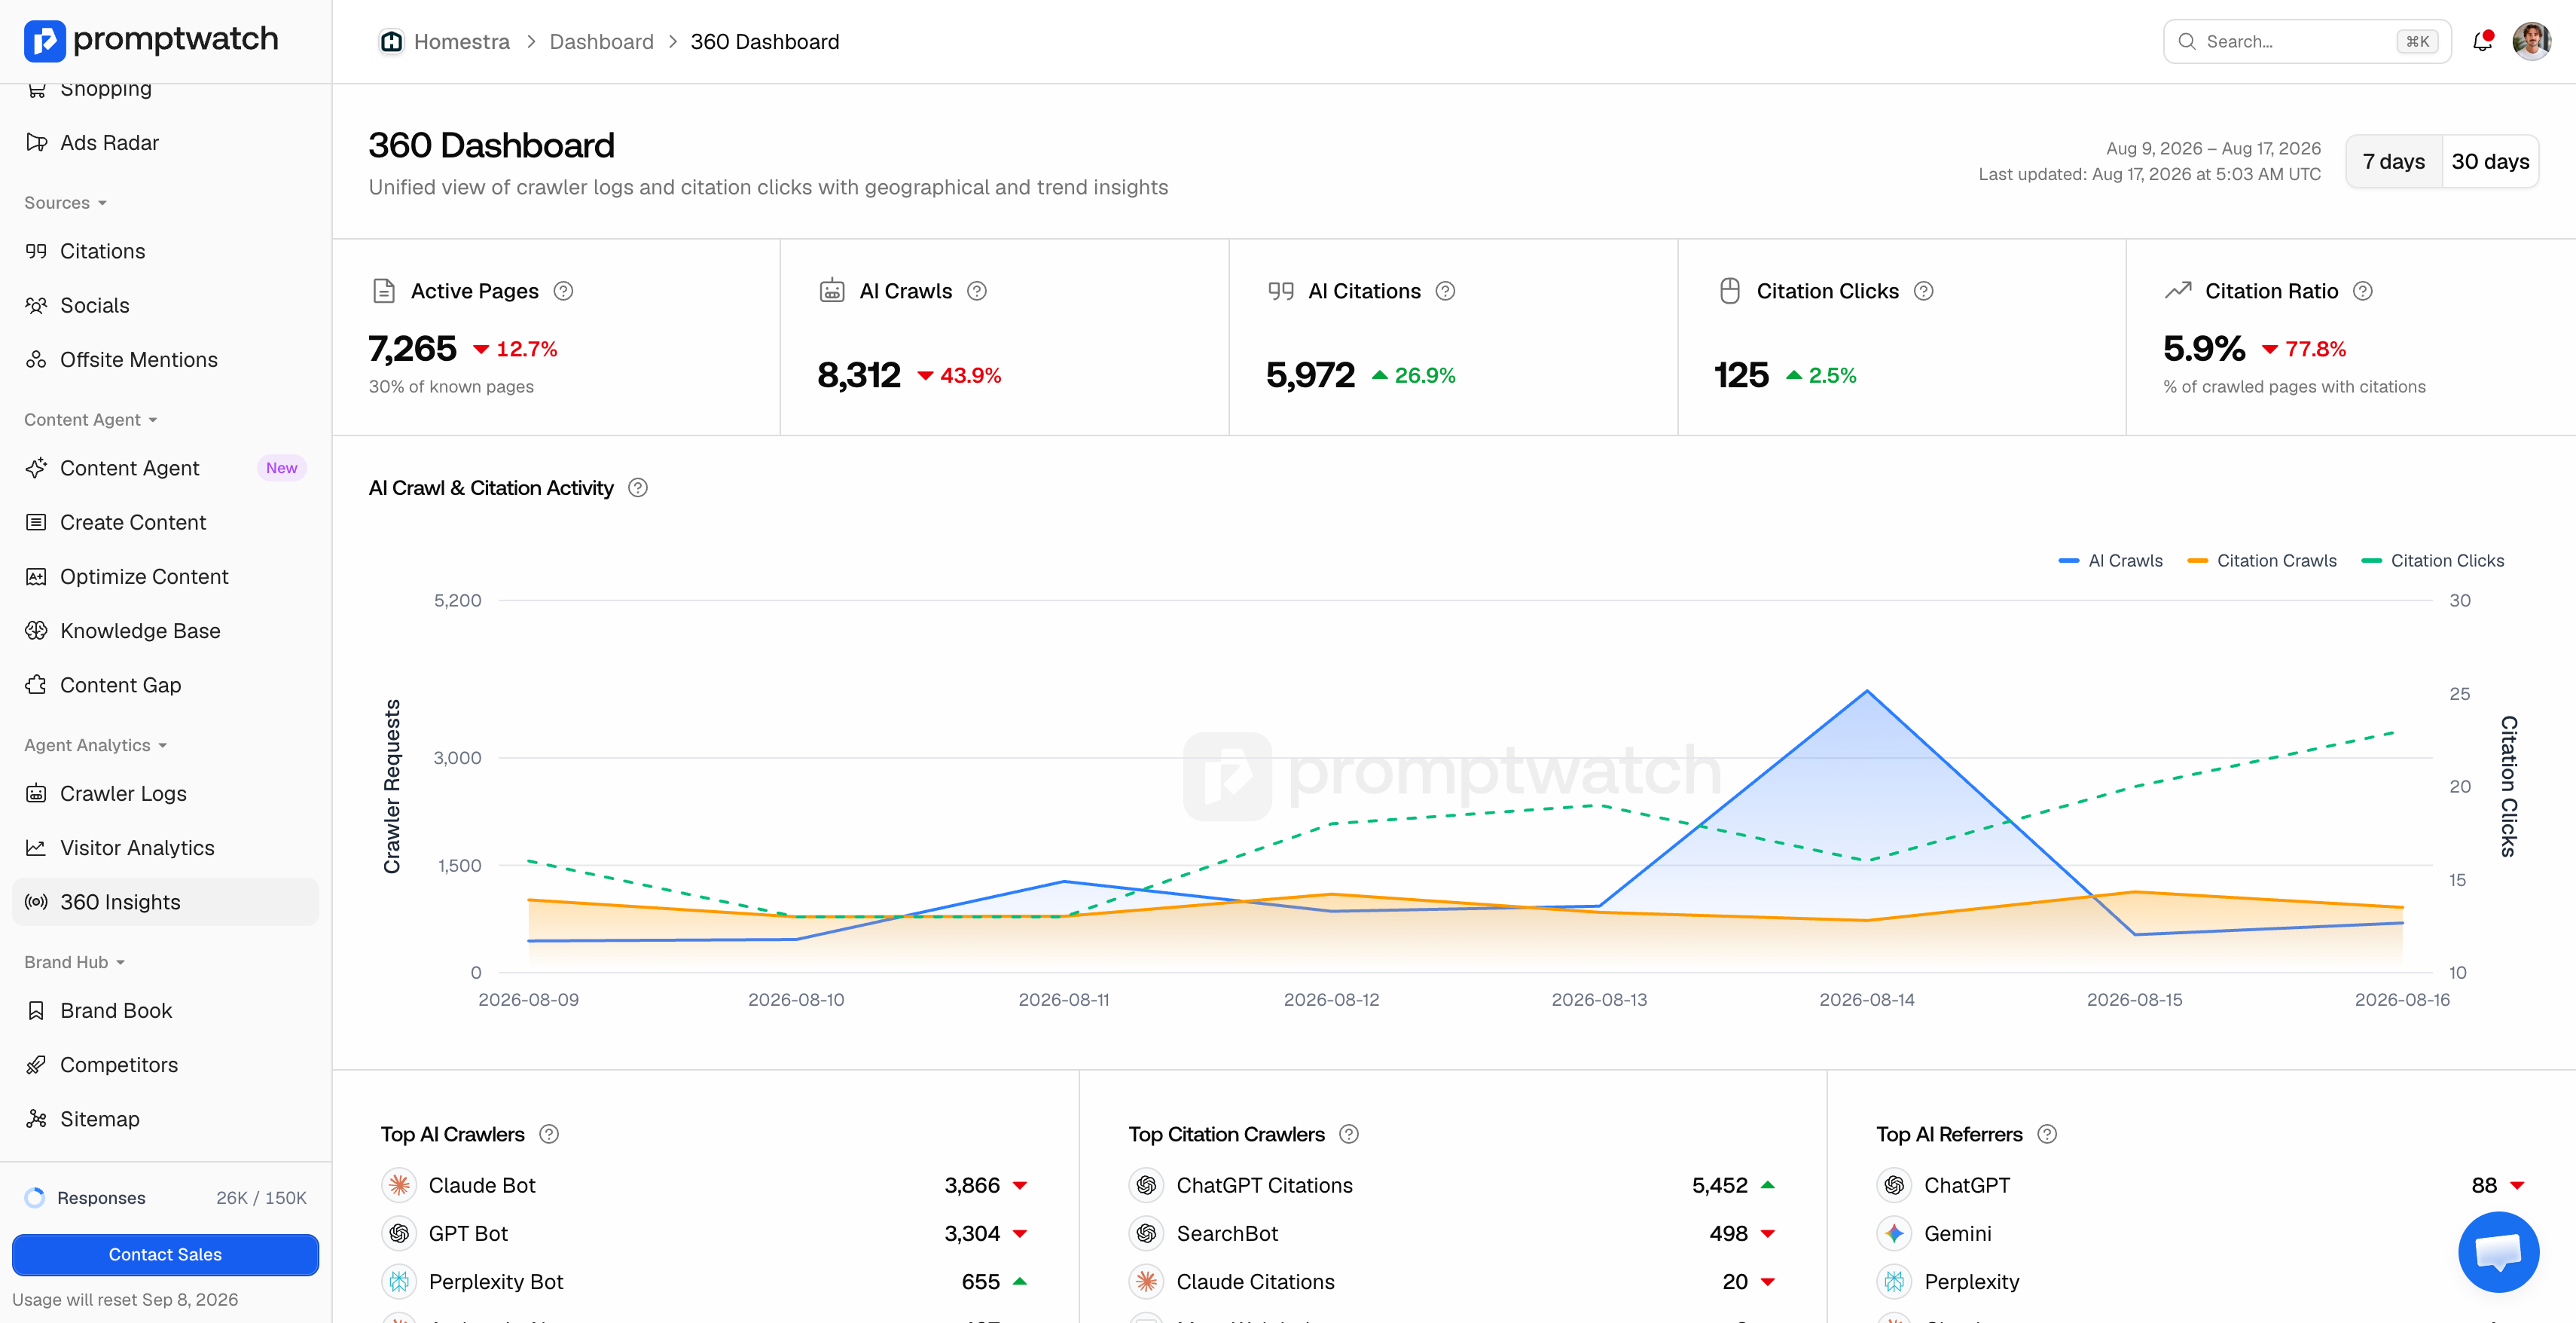Open Knowledge Base page
2576x1323 pixels.
pos(165,631)
